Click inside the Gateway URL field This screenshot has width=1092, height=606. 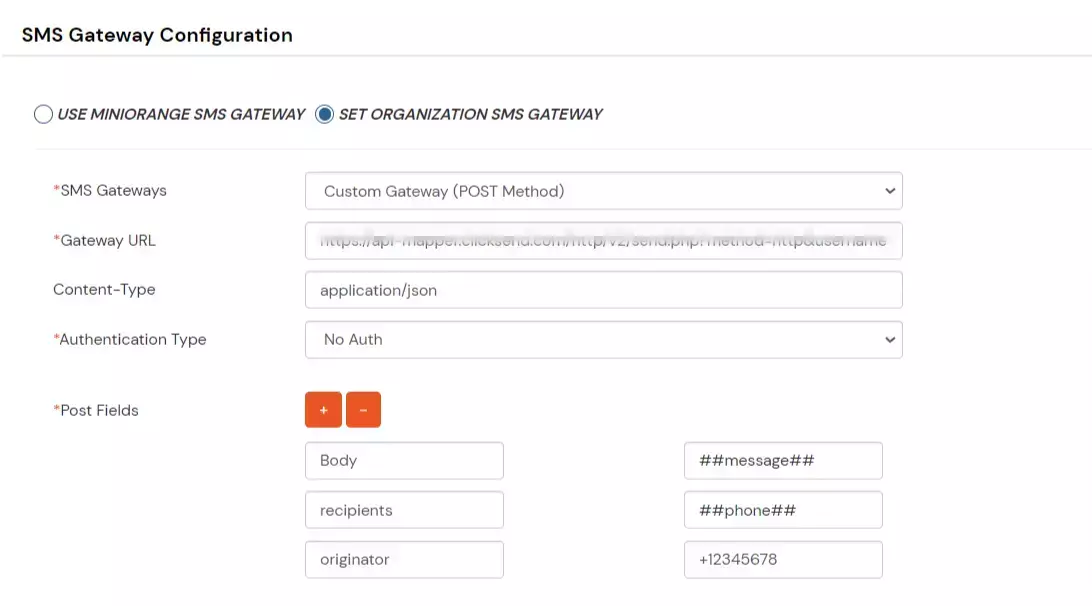tap(602, 240)
